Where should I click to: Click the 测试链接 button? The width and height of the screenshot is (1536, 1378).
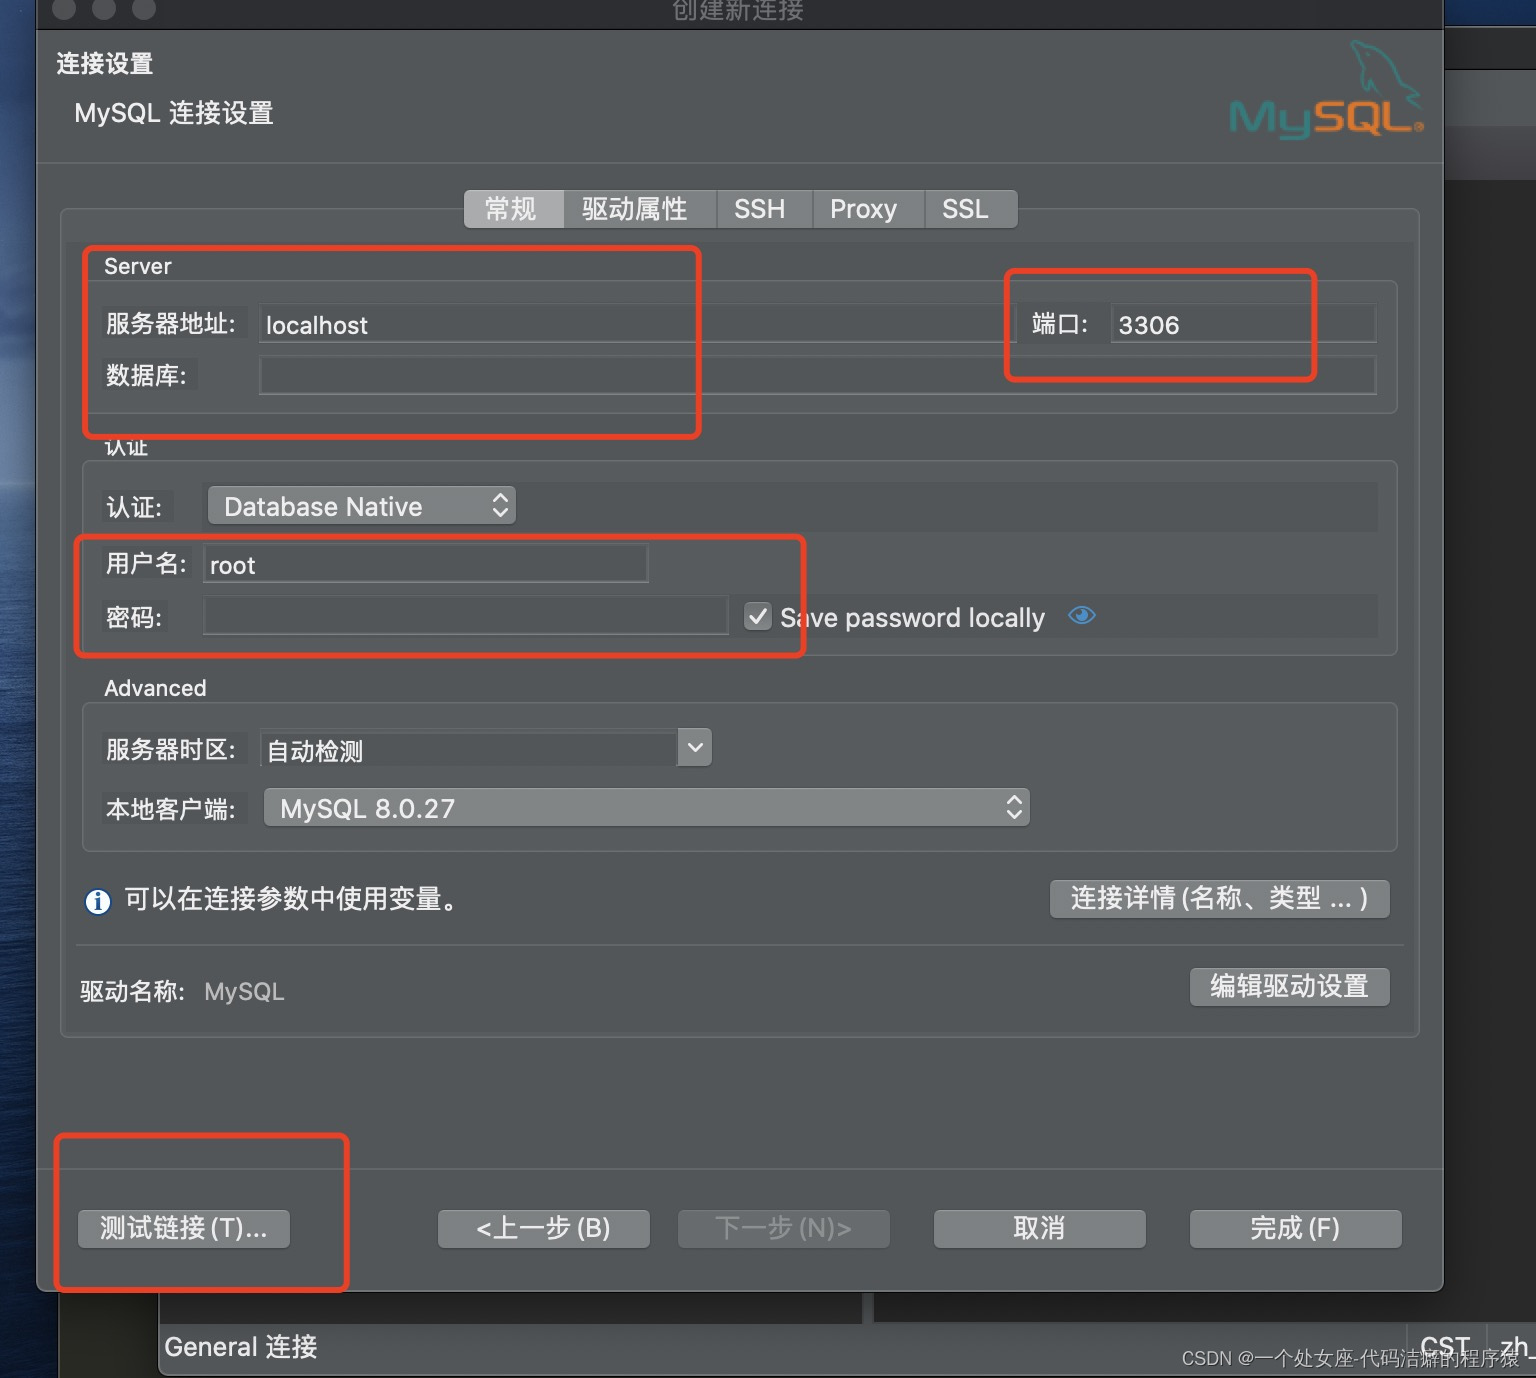pos(182,1228)
